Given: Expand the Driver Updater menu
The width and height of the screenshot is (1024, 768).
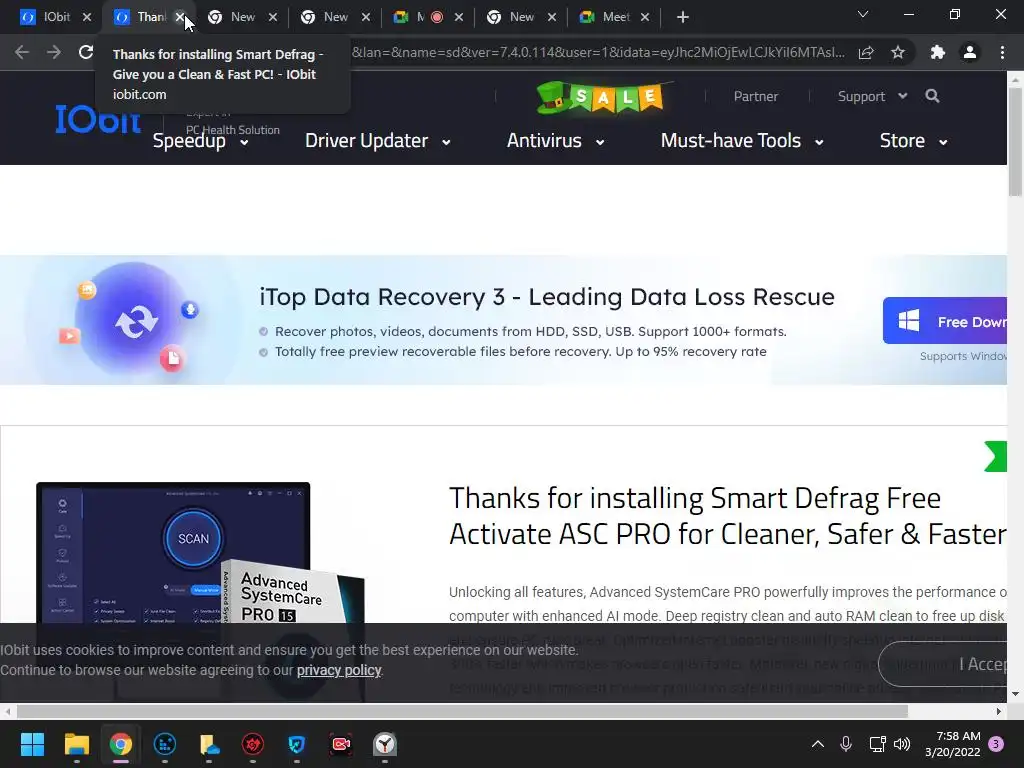Looking at the screenshot, I should [377, 141].
